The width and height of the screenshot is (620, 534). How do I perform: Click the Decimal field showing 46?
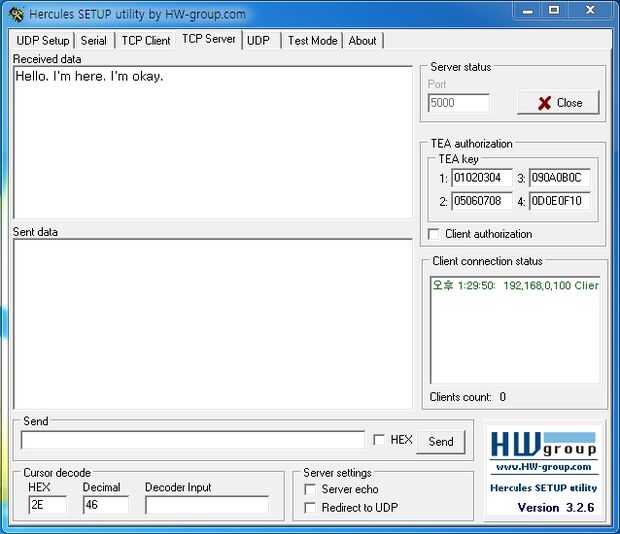[x=106, y=505]
